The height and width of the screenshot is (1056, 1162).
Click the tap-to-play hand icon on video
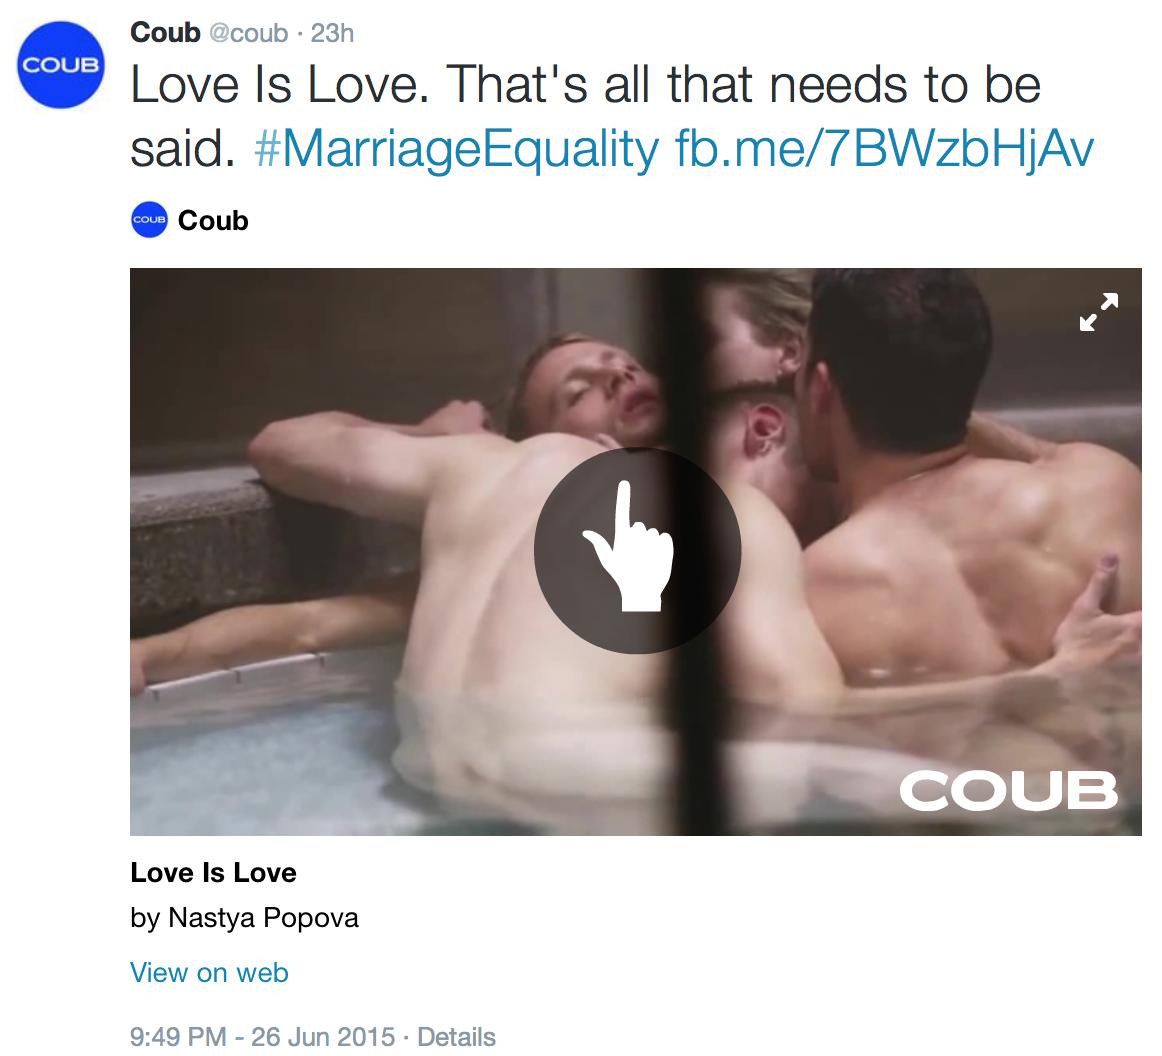tap(637, 551)
